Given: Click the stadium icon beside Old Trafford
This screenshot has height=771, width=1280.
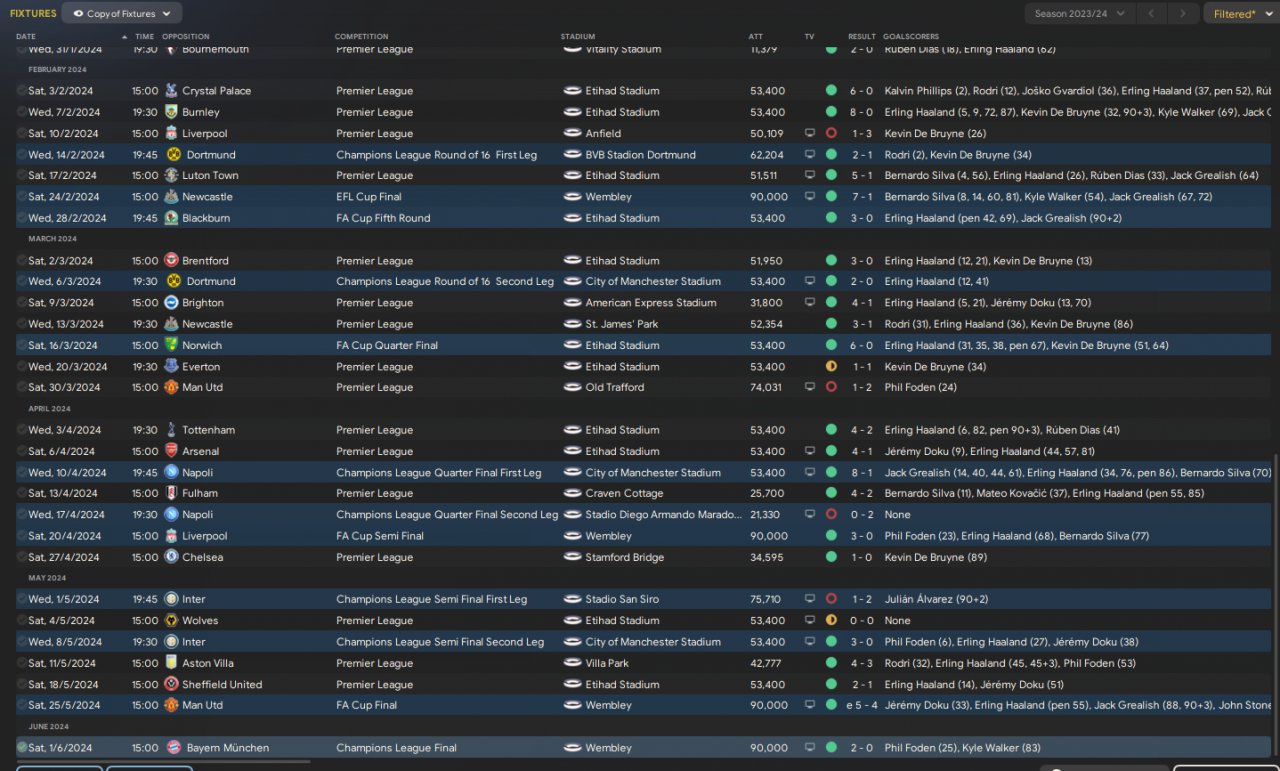Looking at the screenshot, I should 572,387.
